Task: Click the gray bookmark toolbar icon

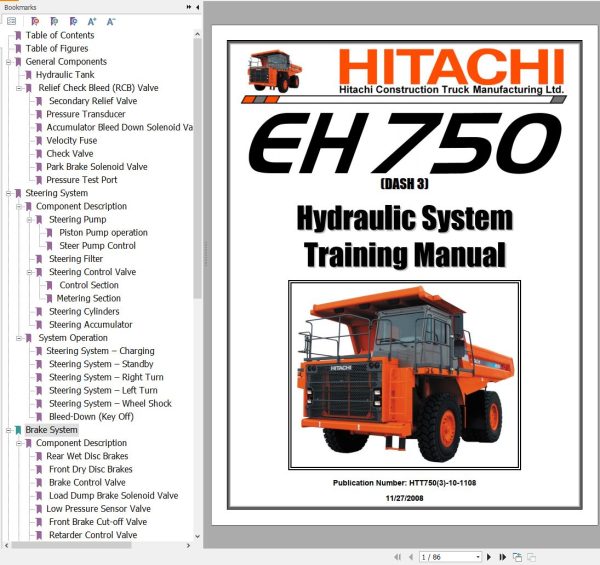Action: coord(54,21)
